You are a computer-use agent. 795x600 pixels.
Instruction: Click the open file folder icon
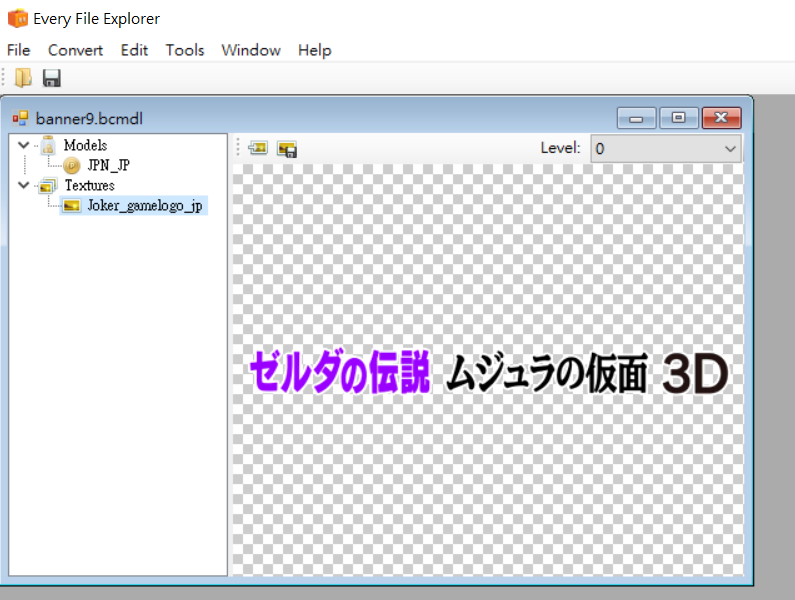tap(23, 78)
